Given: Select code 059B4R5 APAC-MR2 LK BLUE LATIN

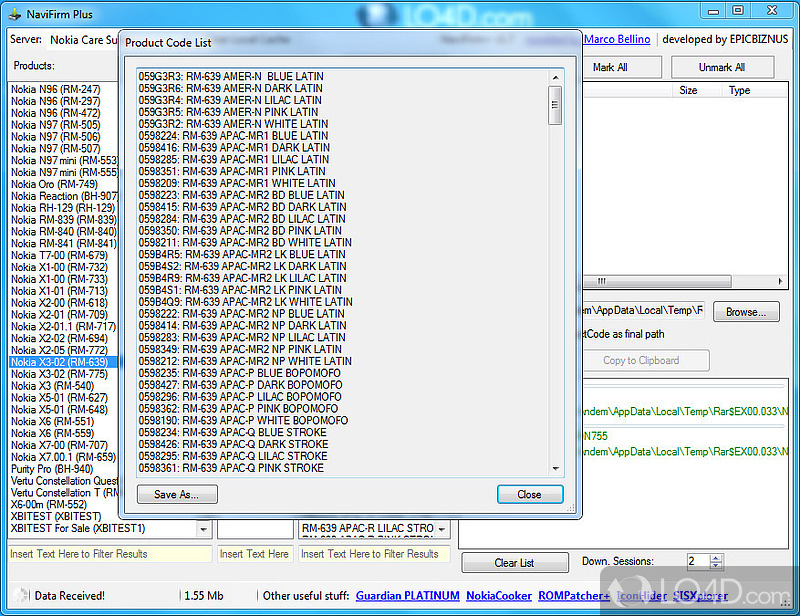Looking at the screenshot, I should coord(242,254).
